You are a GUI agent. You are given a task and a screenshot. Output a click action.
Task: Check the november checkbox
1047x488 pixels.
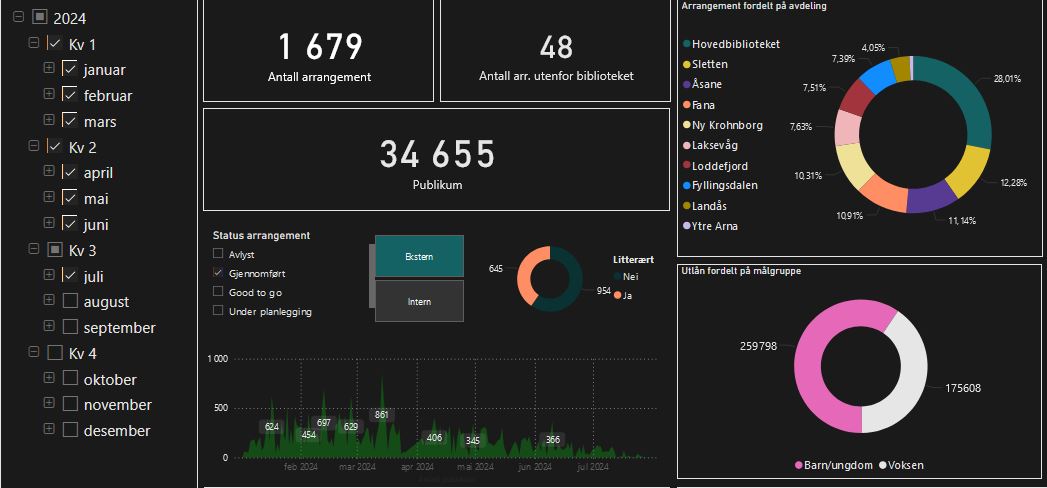[70, 404]
